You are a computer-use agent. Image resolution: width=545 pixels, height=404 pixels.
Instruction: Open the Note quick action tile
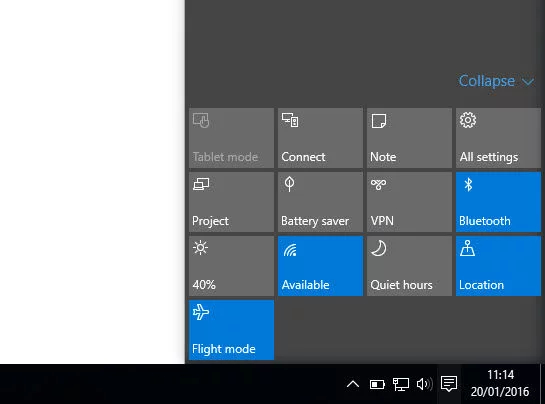(x=409, y=138)
